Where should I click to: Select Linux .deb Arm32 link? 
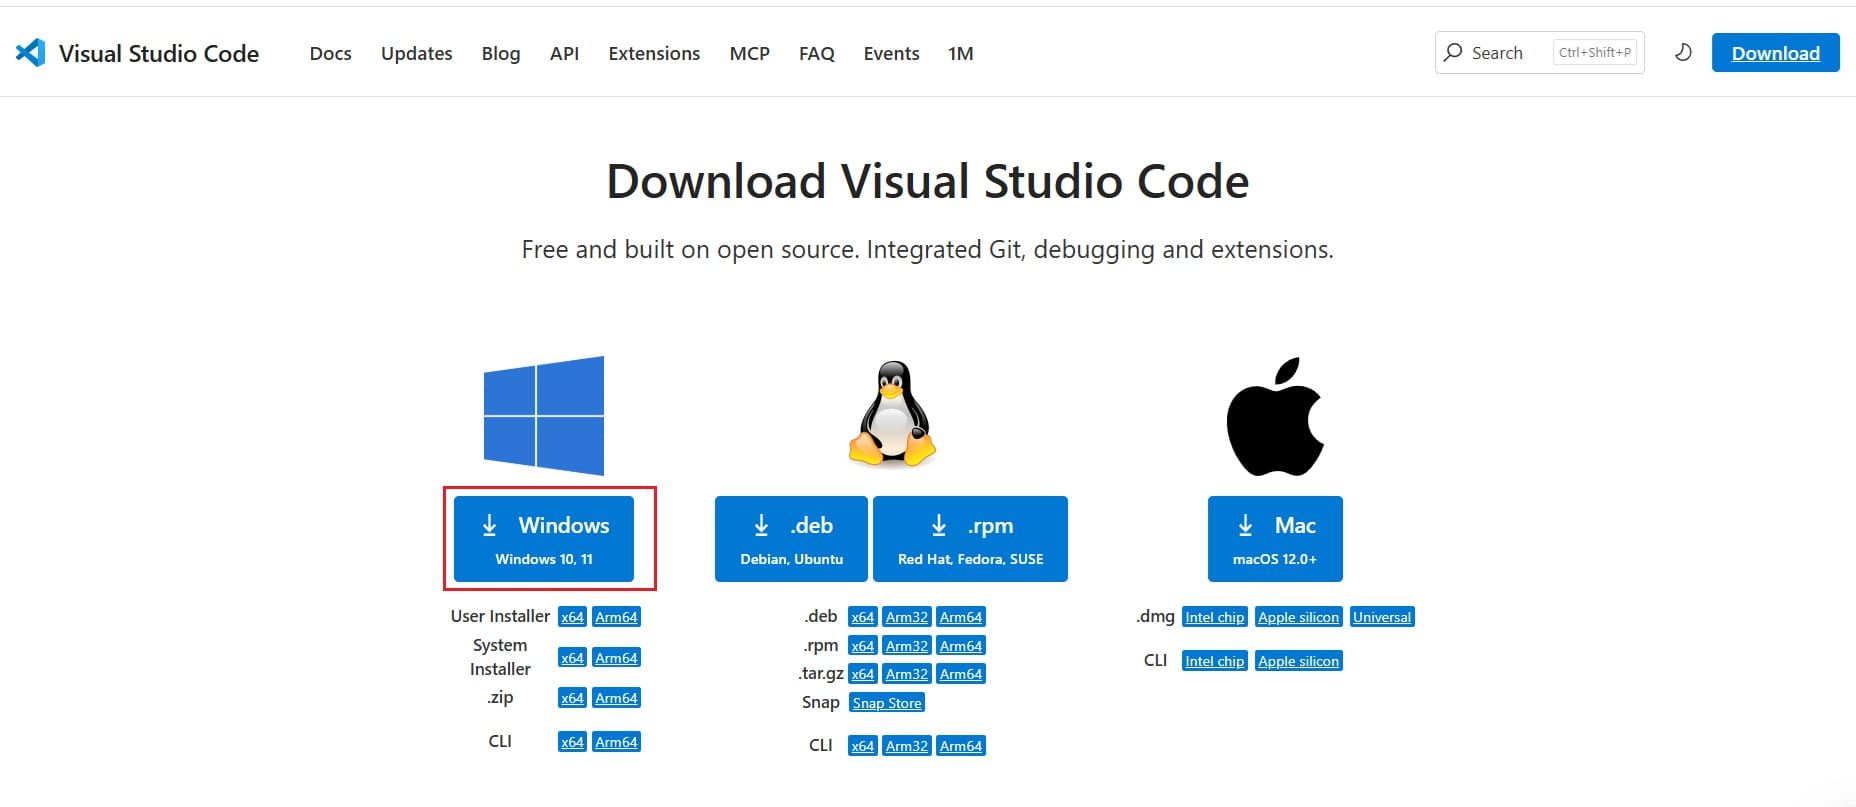pos(907,617)
